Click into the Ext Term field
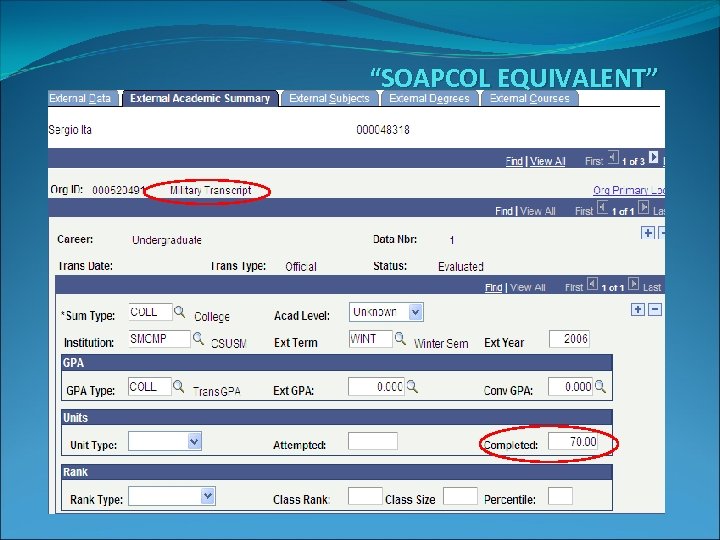Viewport: 720px width, 540px height. tap(371, 339)
